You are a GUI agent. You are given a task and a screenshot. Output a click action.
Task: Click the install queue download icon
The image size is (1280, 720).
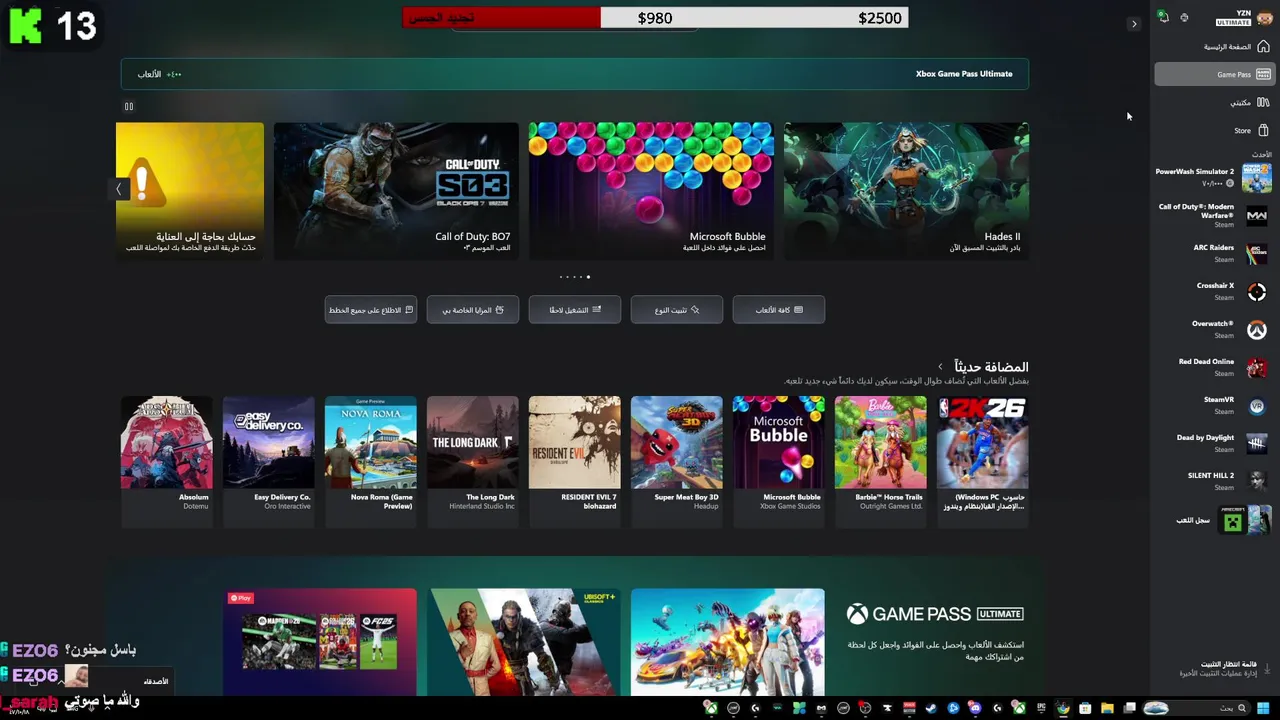click(1267, 668)
